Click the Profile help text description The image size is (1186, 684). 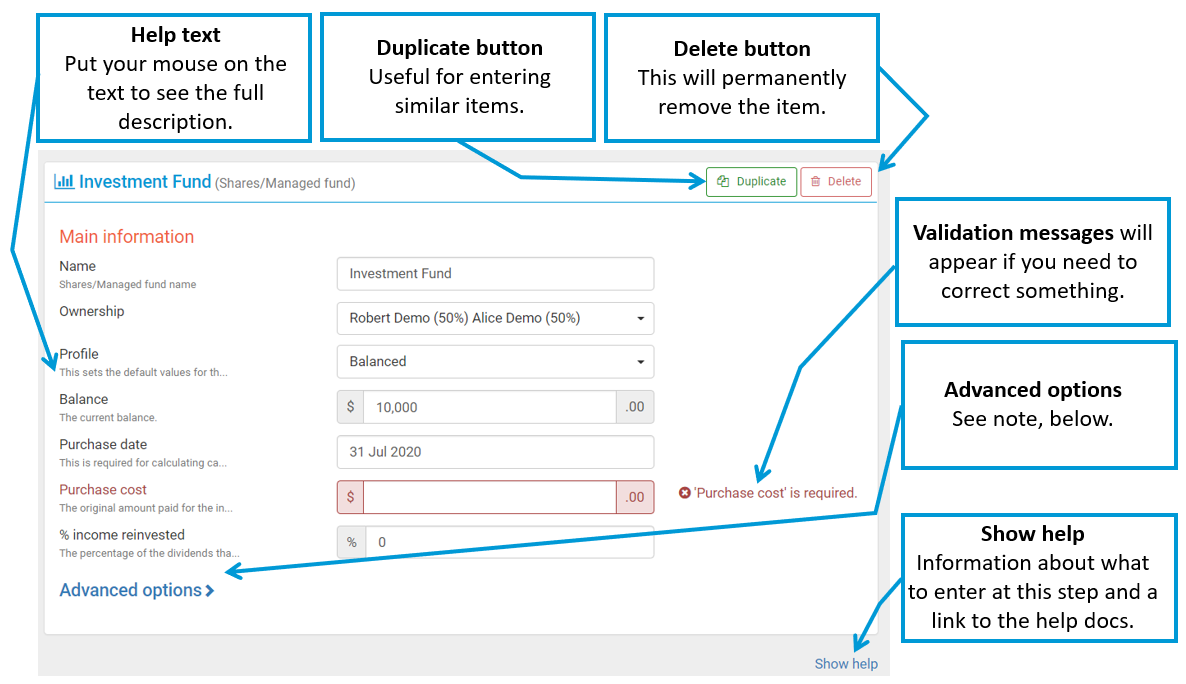point(143,372)
